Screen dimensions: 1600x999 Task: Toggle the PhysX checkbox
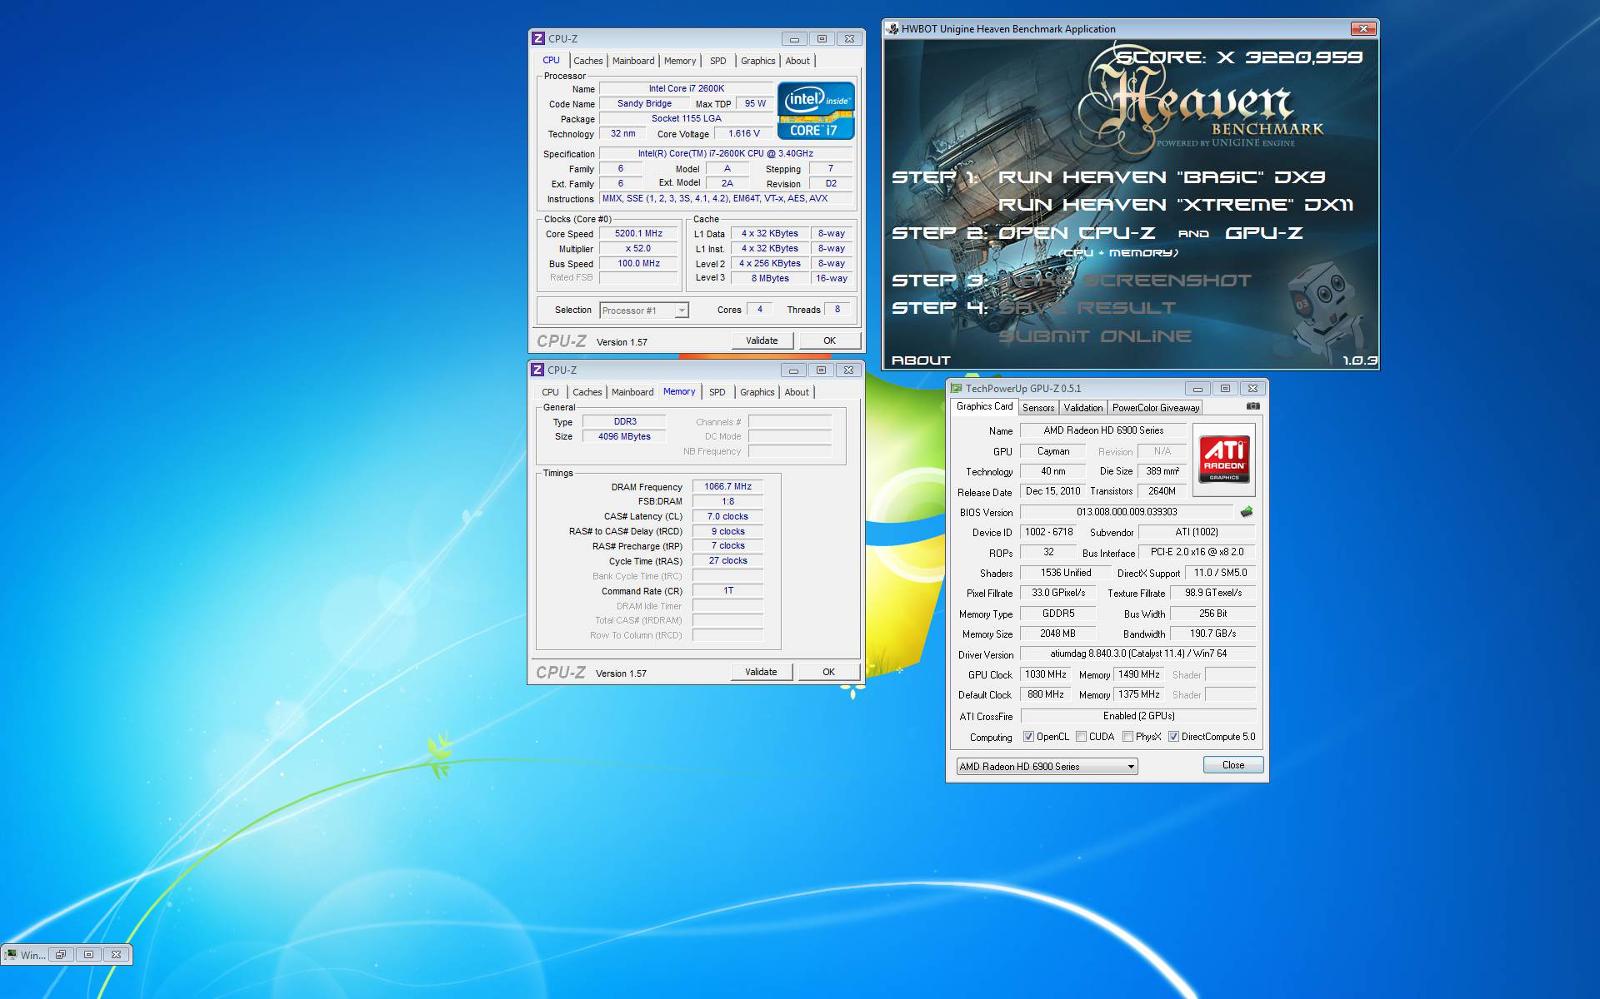pos(1127,737)
